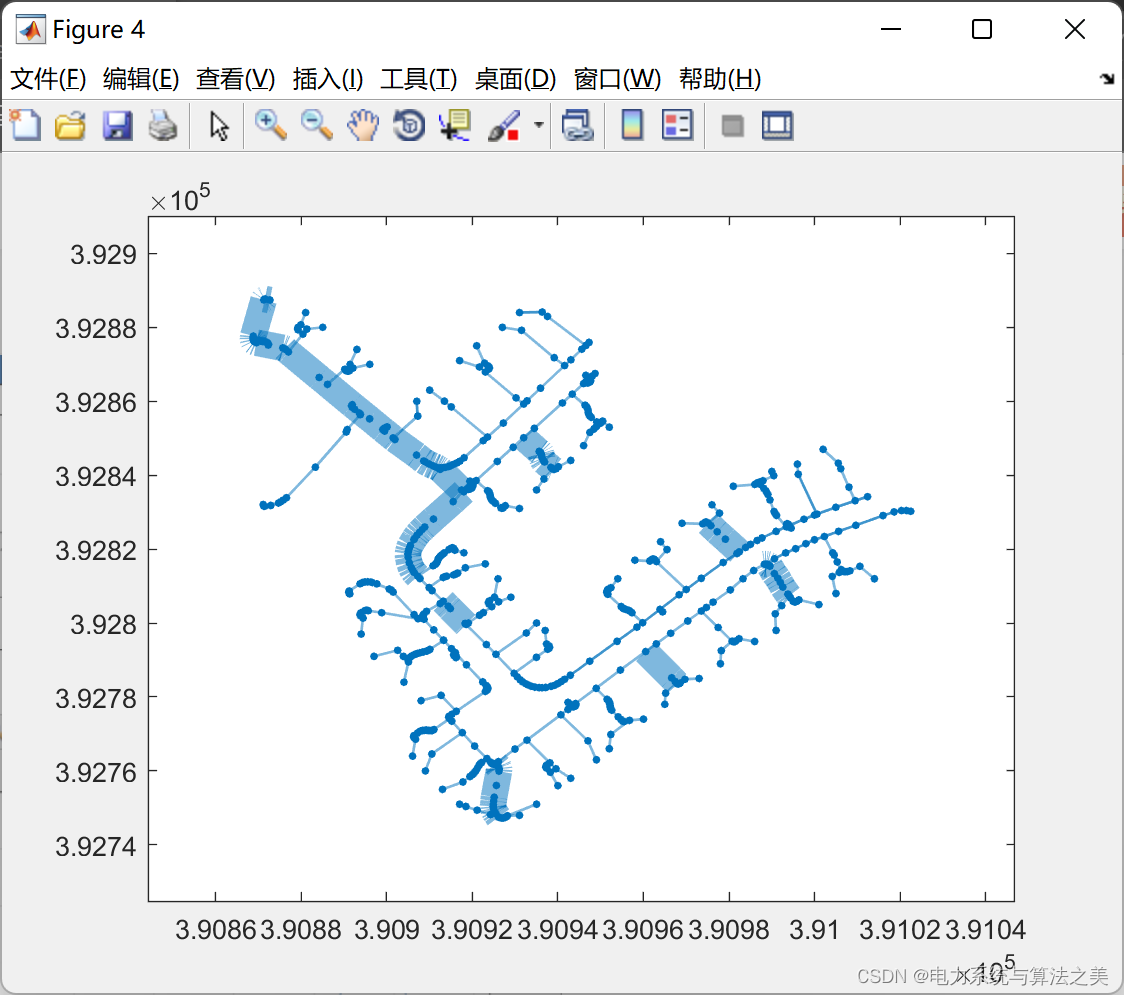
Task: Select the Edit Plot arrow tool
Action: 219,126
